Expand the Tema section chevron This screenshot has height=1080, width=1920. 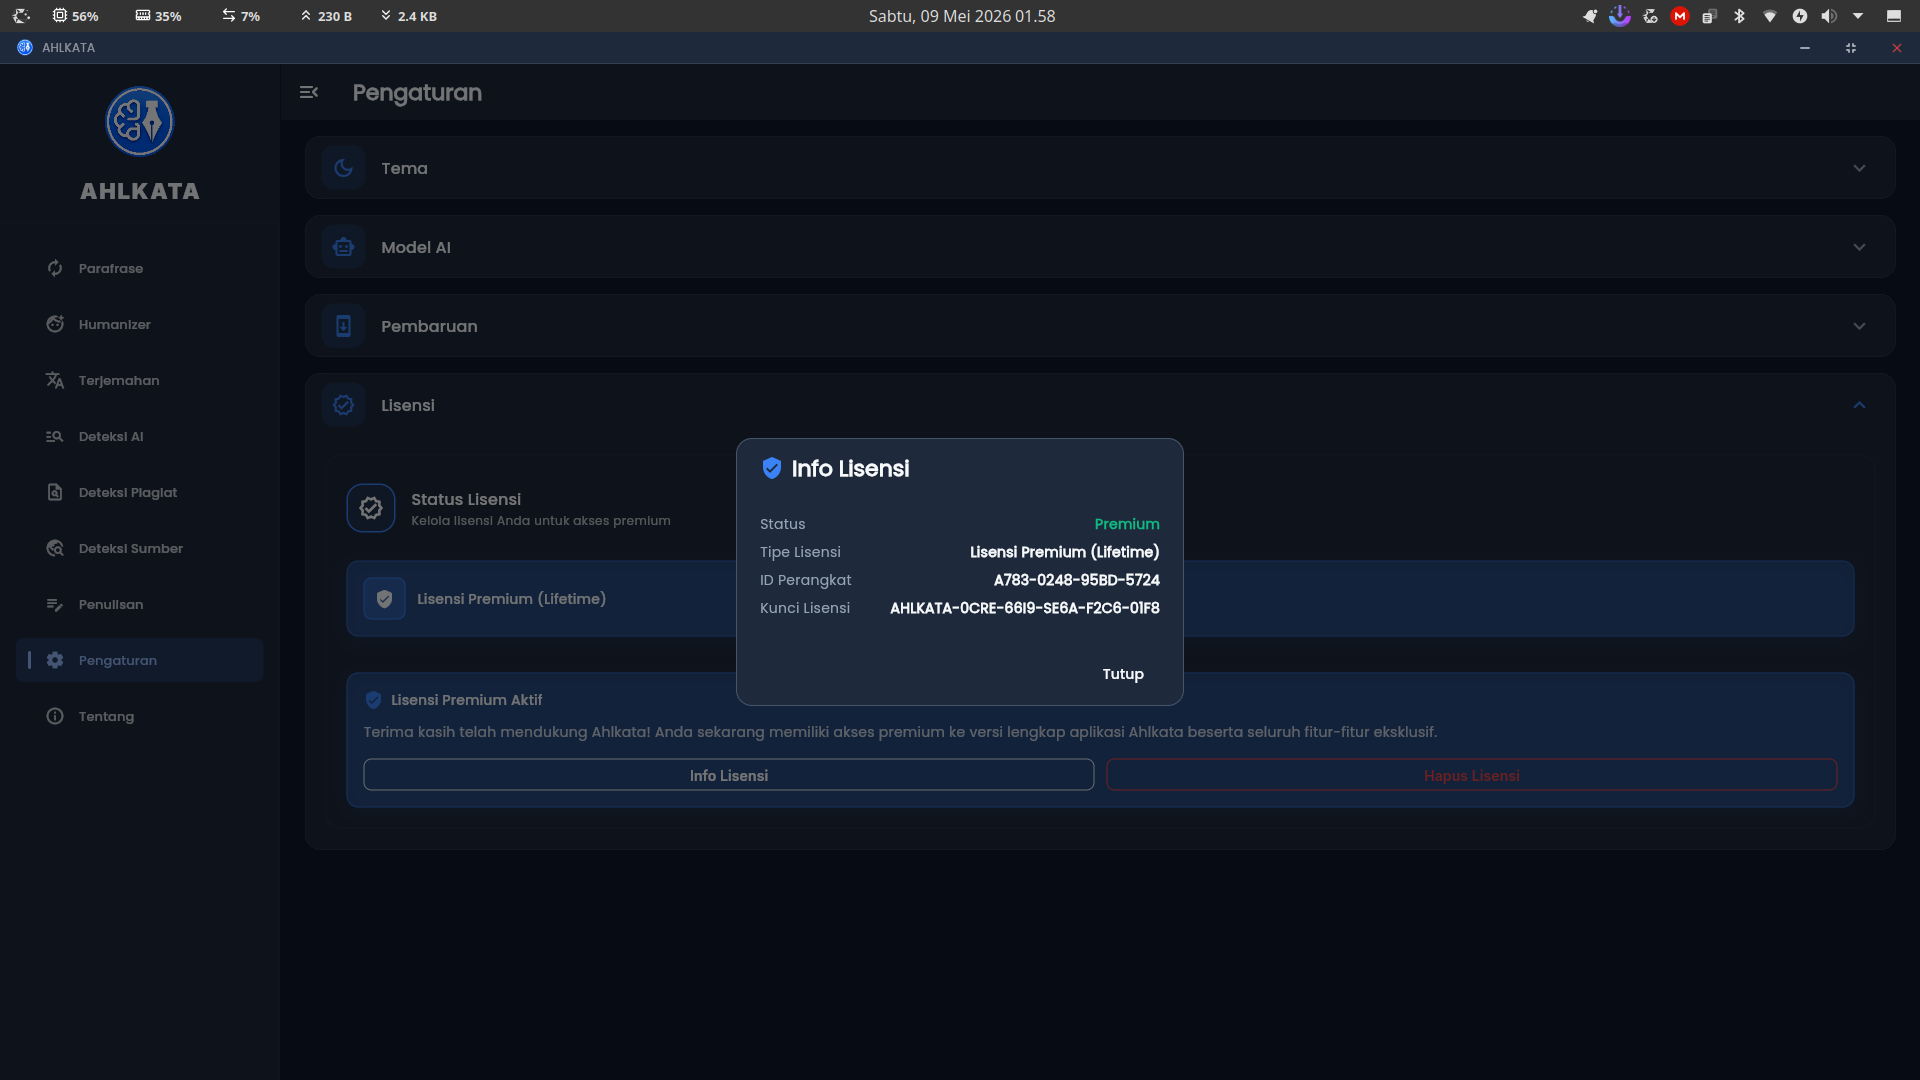1859,168
